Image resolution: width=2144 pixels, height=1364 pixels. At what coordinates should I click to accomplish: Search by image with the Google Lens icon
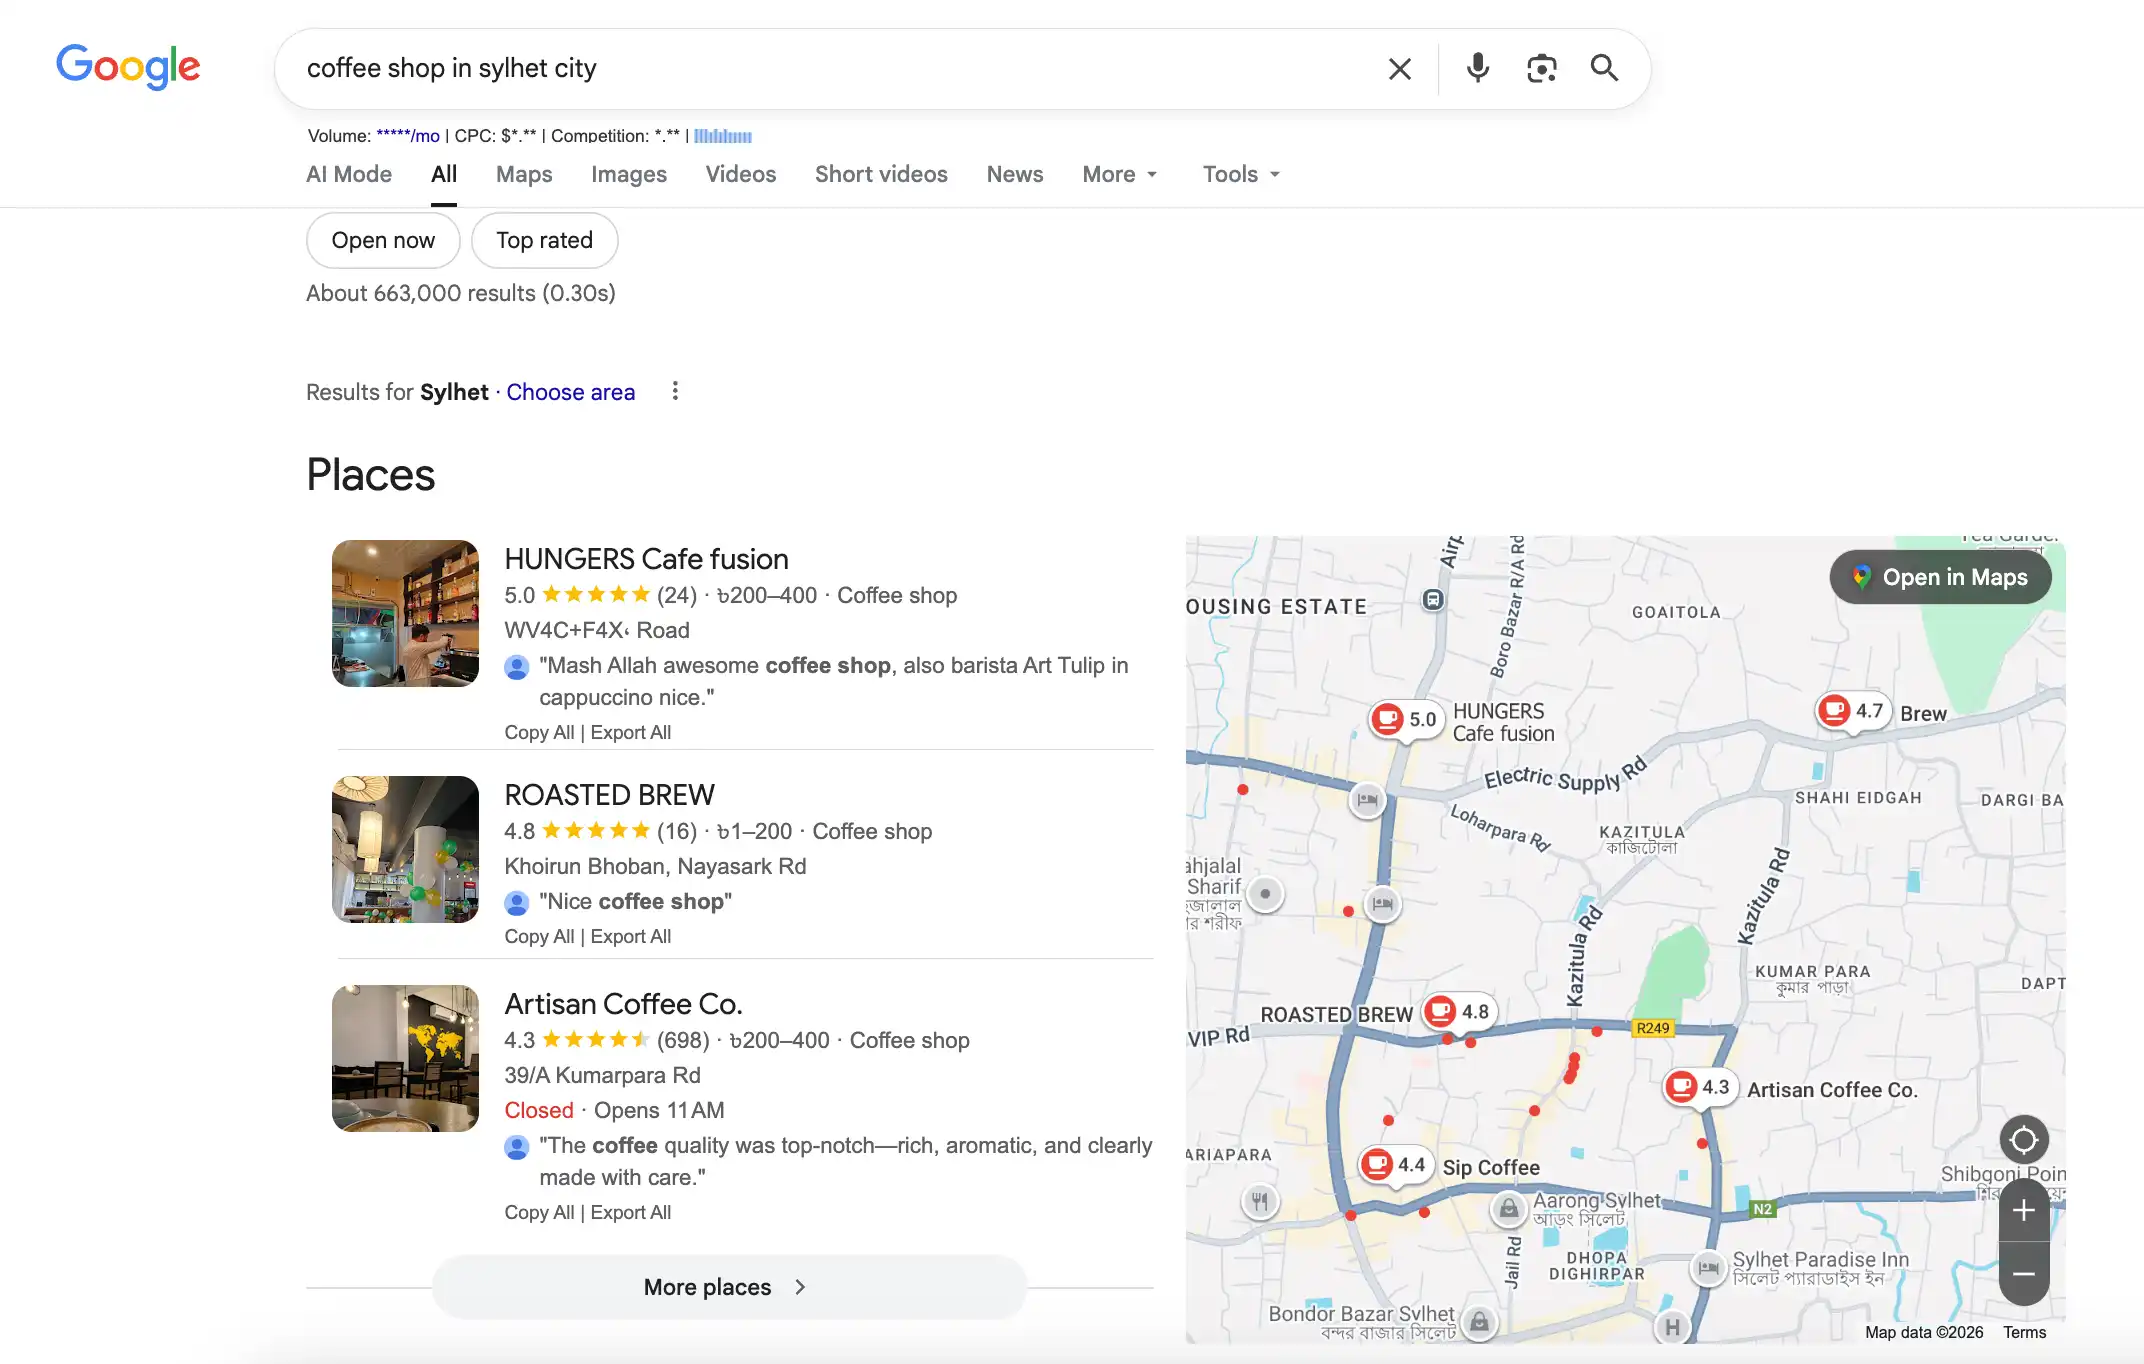[x=1541, y=68]
